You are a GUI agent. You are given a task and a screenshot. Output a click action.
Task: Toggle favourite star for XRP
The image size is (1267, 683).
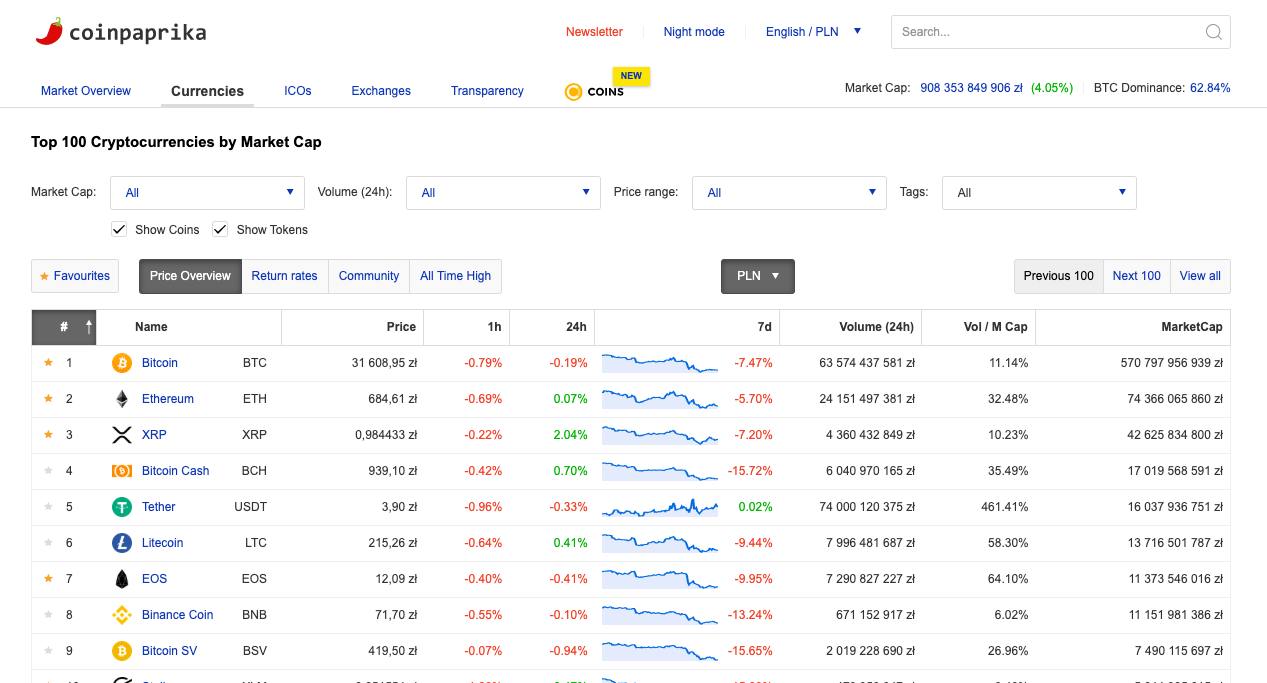click(x=48, y=434)
